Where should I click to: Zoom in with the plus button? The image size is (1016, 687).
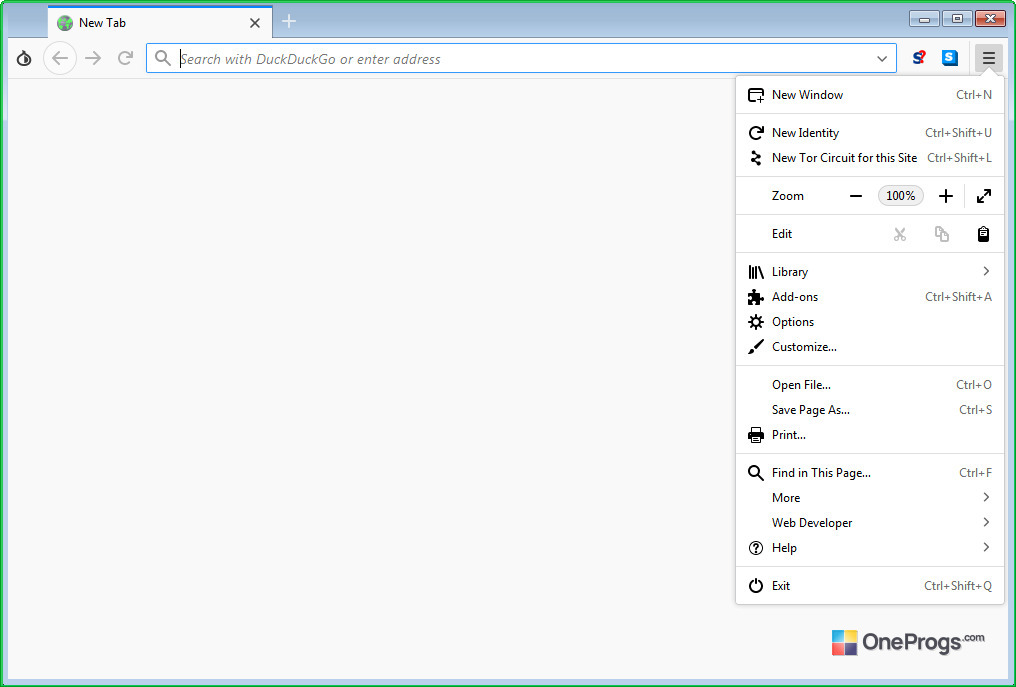tap(946, 196)
